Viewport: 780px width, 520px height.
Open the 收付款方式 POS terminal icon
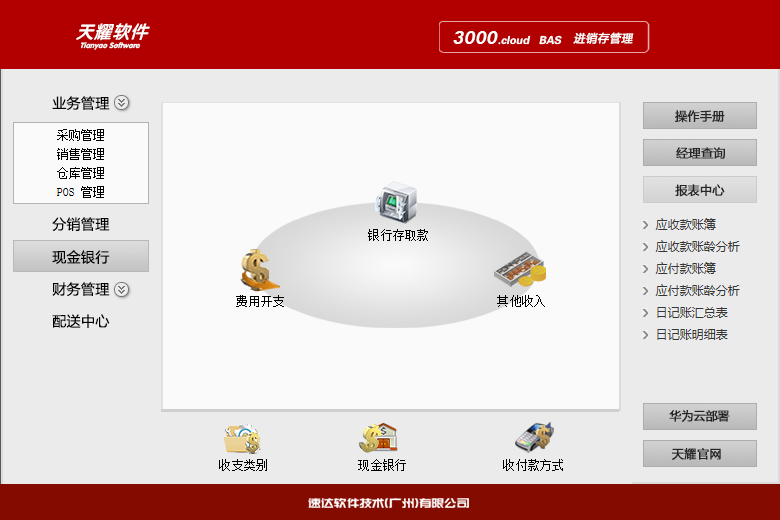pyautogui.click(x=534, y=437)
